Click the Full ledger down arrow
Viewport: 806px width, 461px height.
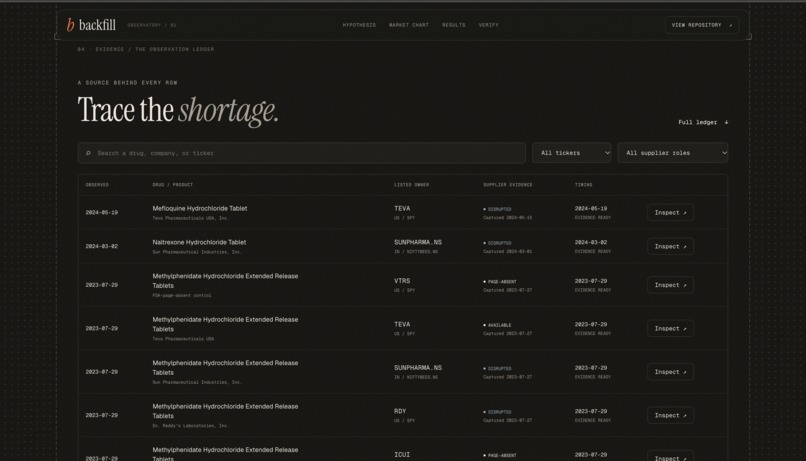pos(726,122)
